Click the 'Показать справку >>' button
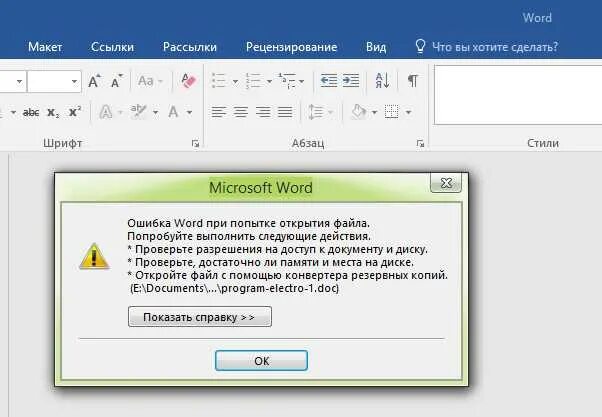 click(200, 317)
